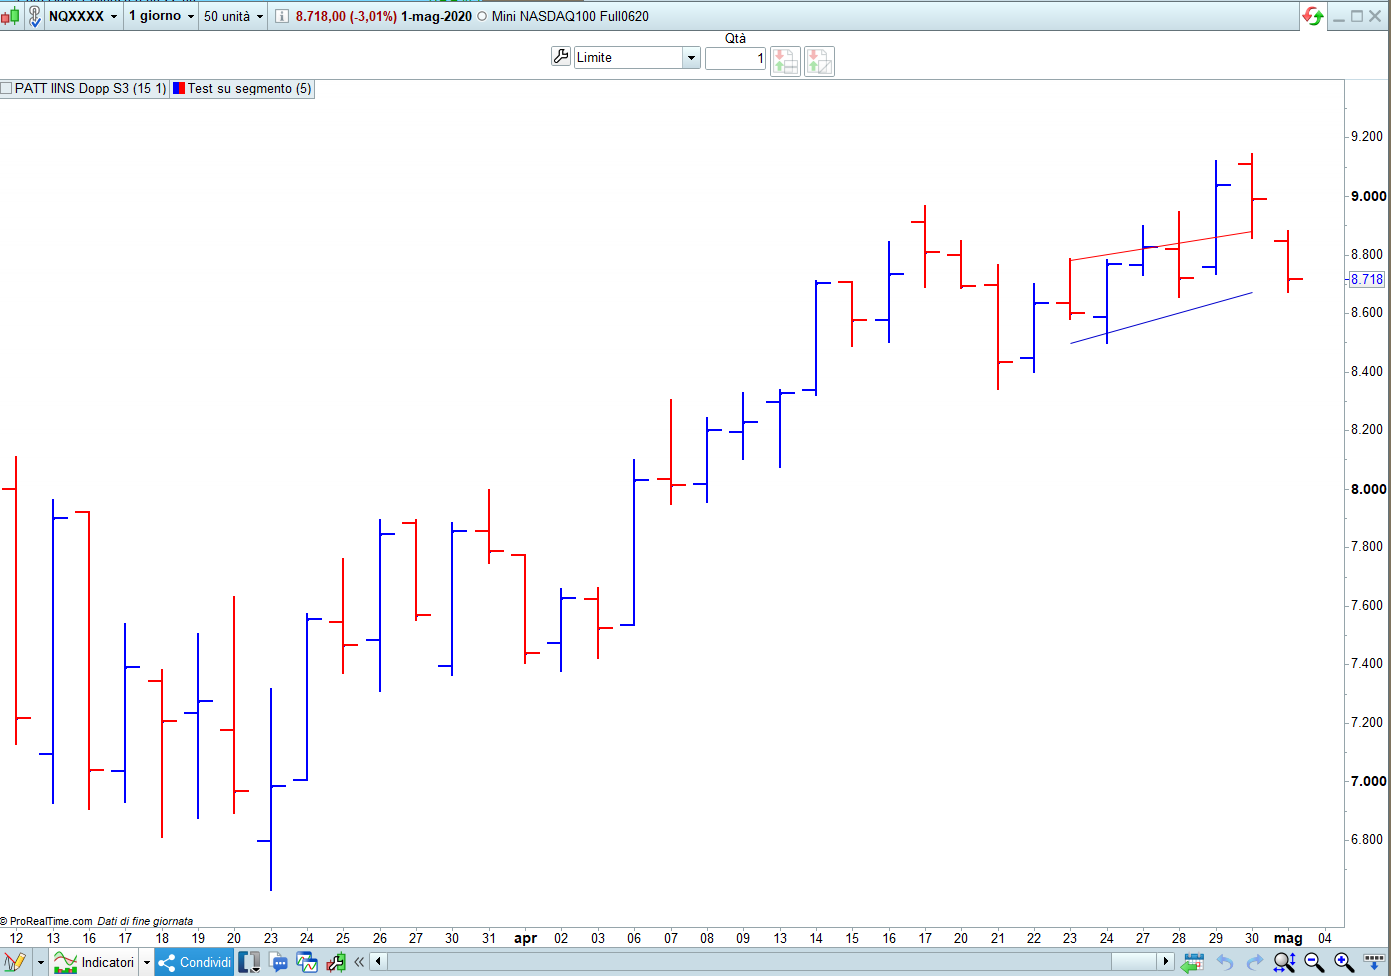This screenshot has height=976, width=1391.
Task: Click the Test su segmento (5) label
Action: click(x=250, y=88)
